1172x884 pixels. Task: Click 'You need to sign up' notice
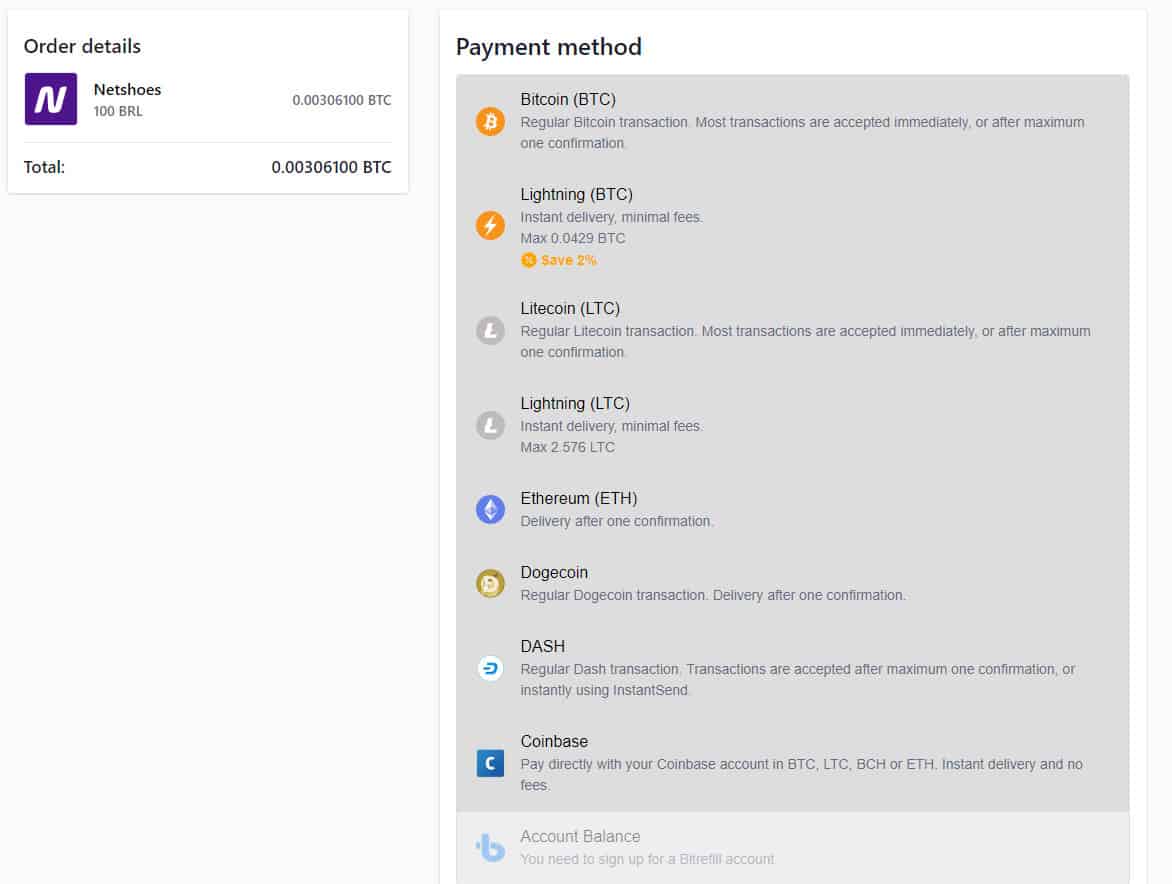[x=647, y=859]
